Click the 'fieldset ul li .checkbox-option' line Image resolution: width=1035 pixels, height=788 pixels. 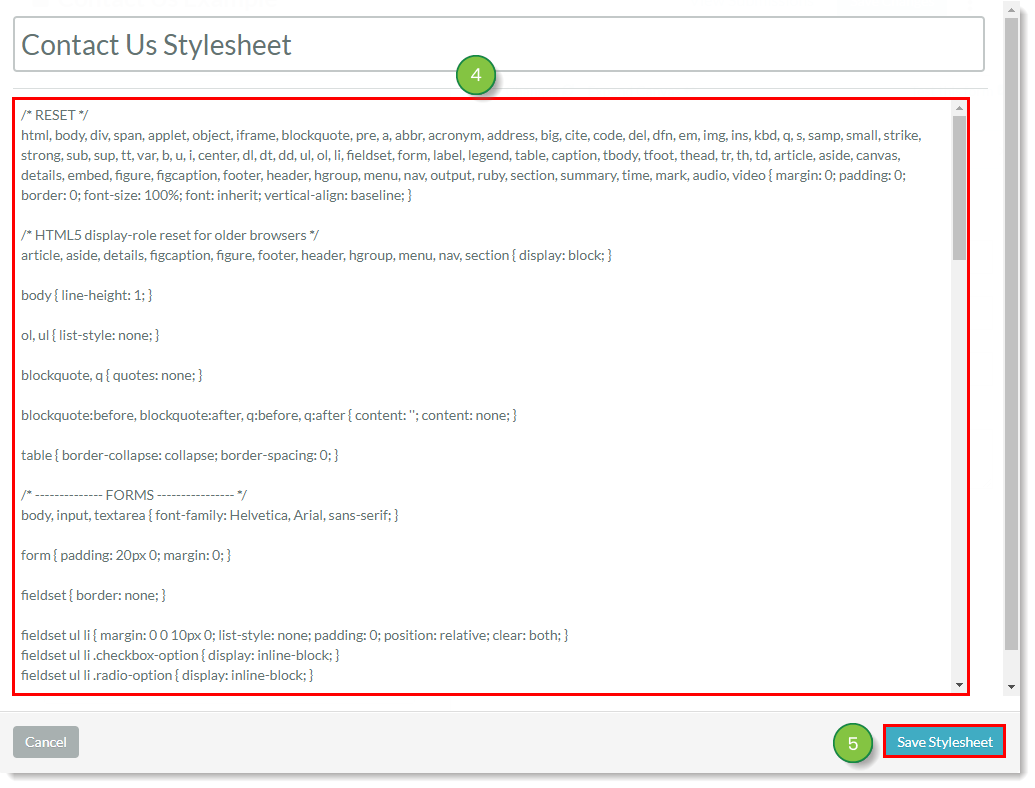point(180,655)
